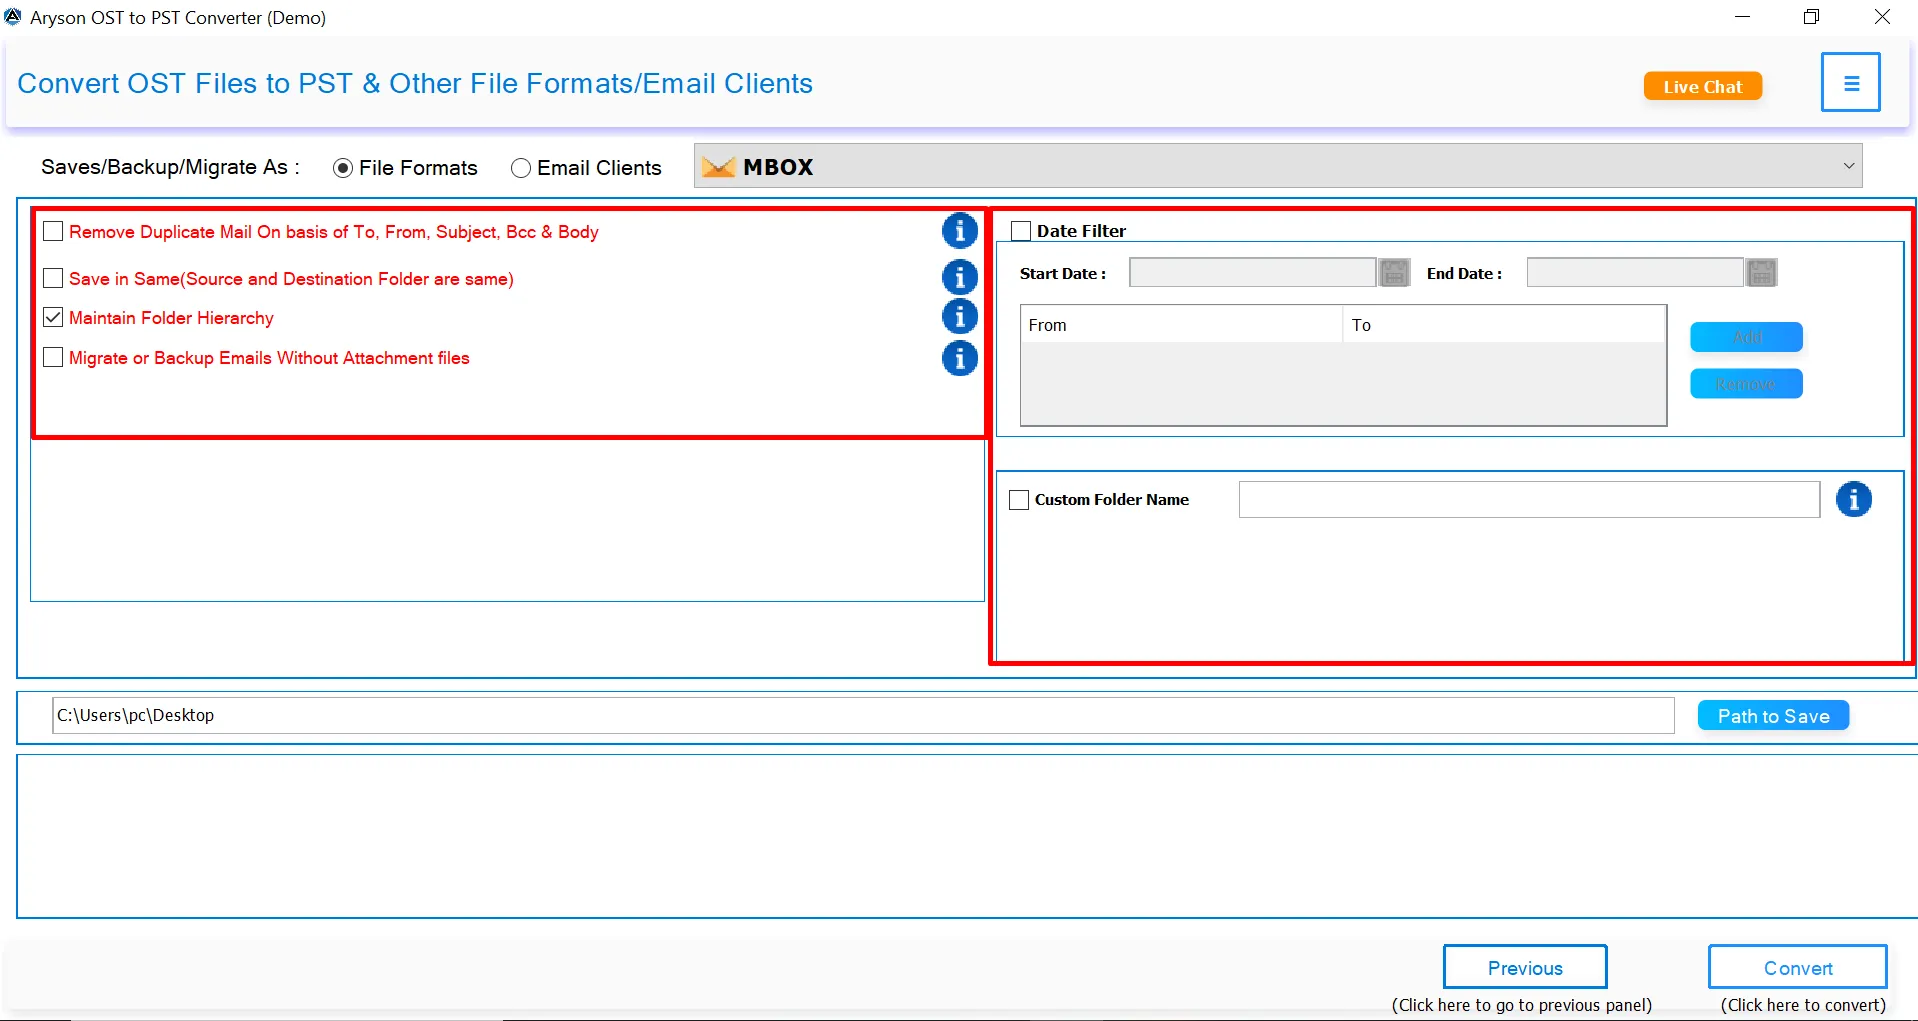Open the Start Date calendar picker
The width and height of the screenshot is (1918, 1021).
pos(1394,273)
